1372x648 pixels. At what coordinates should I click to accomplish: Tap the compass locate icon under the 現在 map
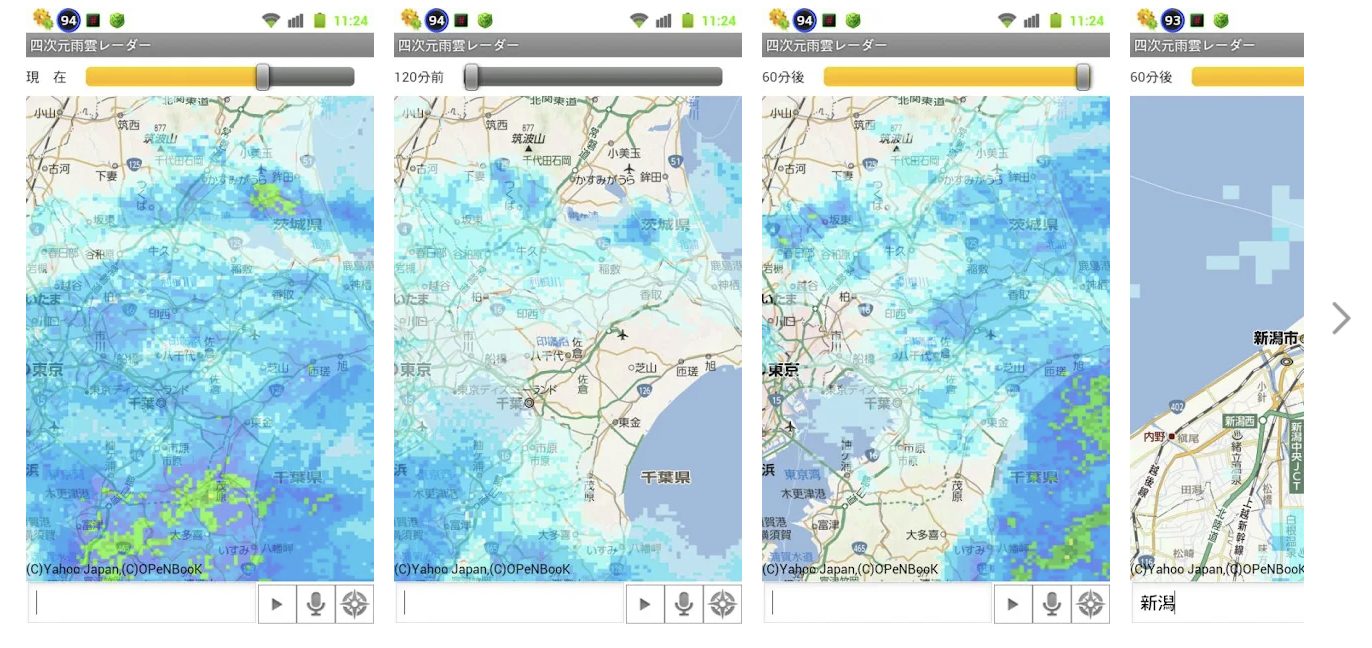pyautogui.click(x=355, y=604)
